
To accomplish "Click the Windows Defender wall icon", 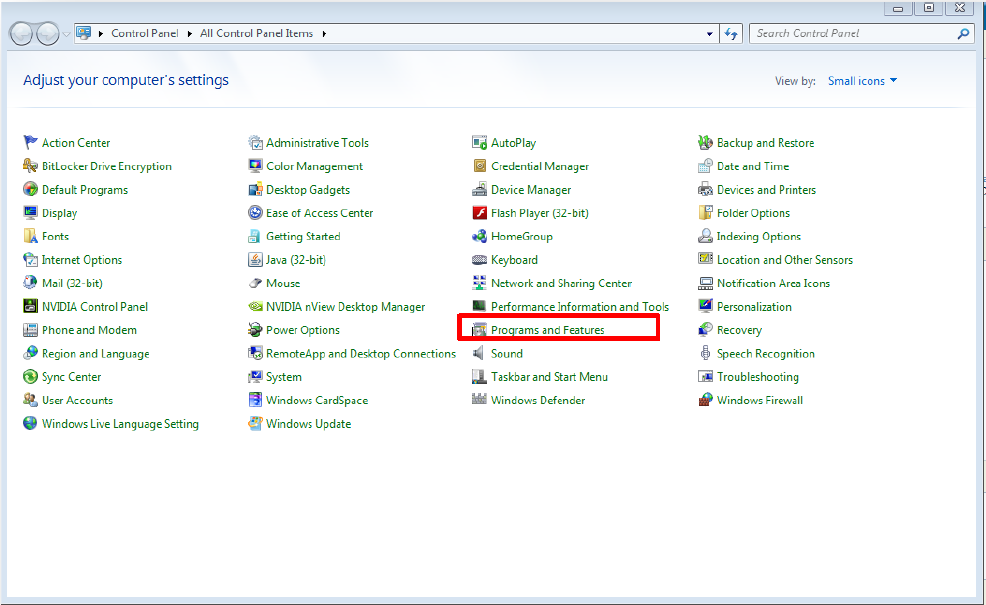I will pyautogui.click(x=479, y=400).
